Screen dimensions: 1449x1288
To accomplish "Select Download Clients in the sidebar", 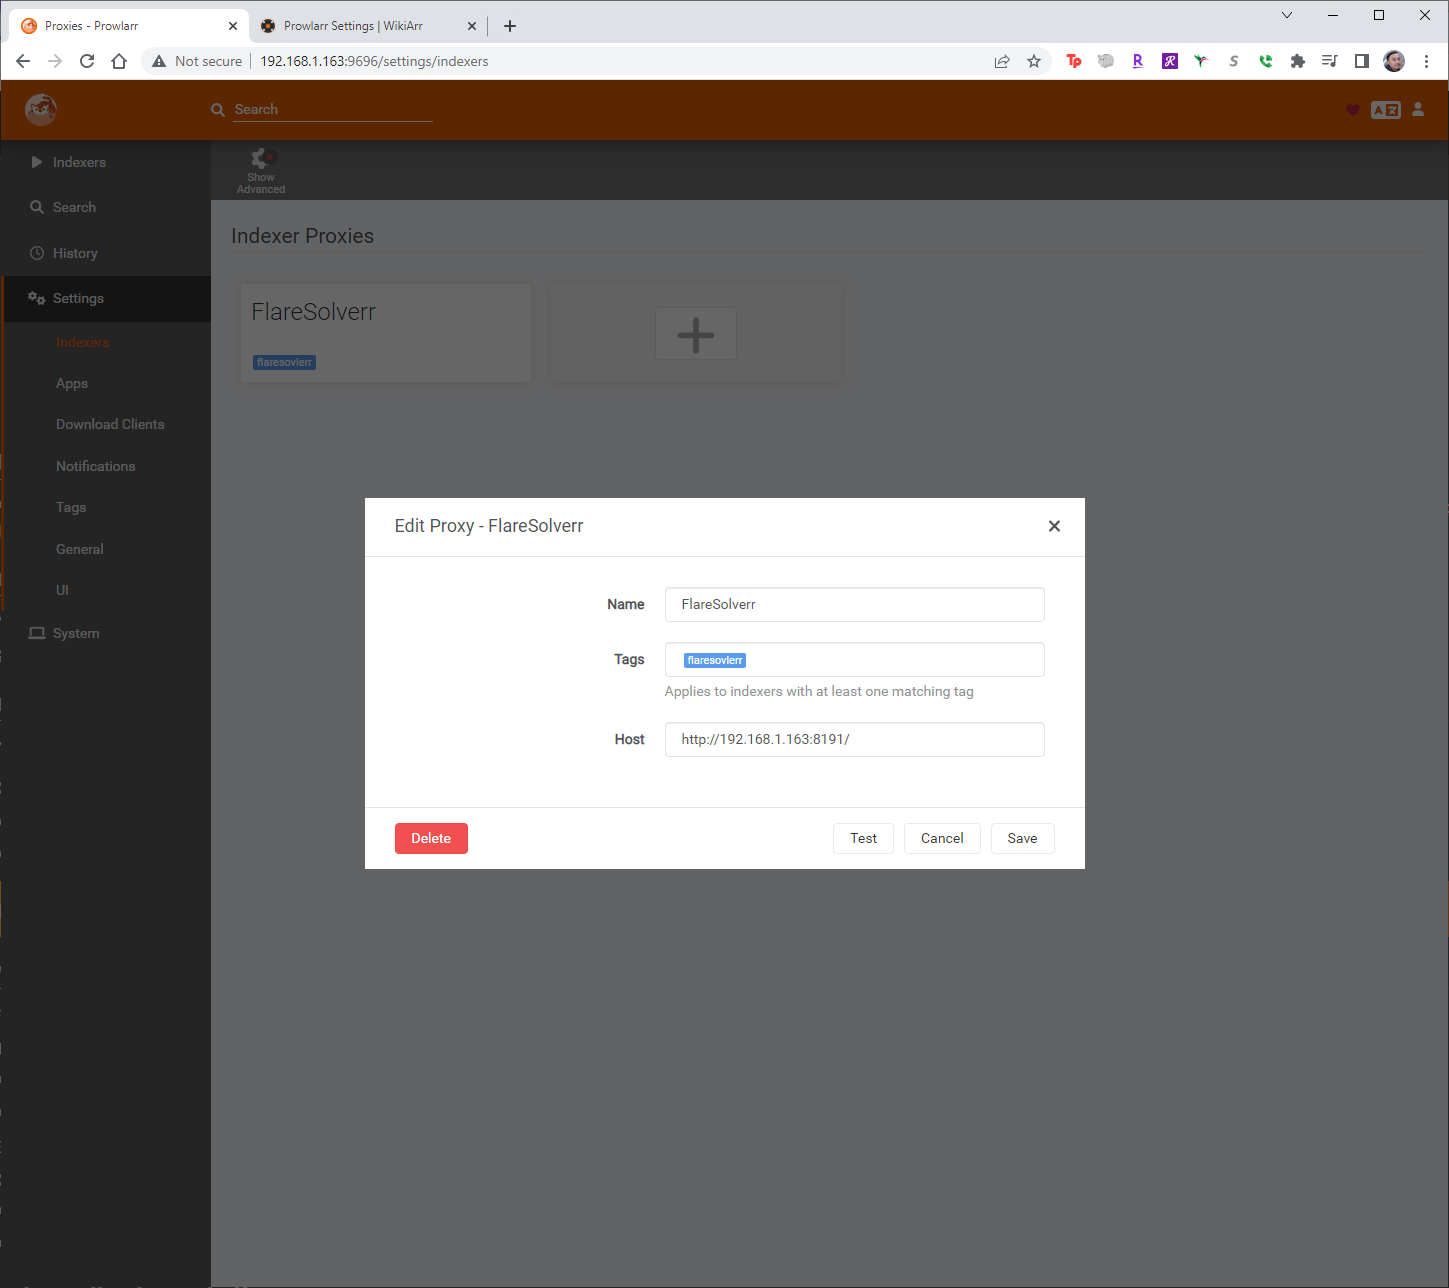I will click(110, 424).
